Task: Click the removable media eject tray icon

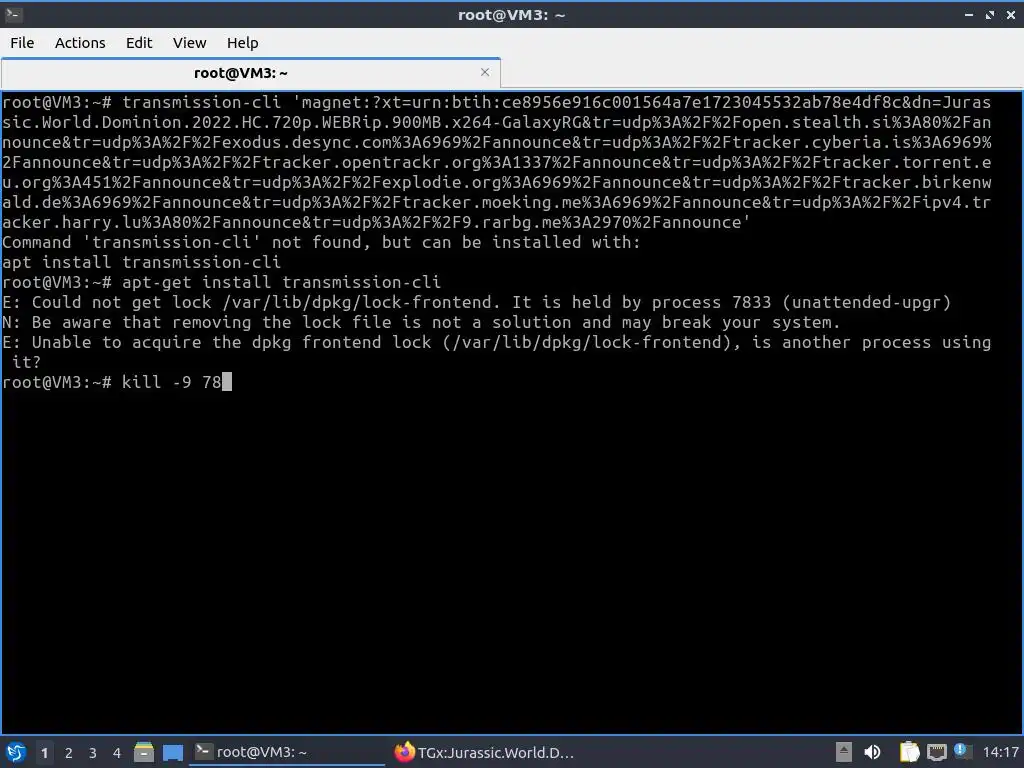Action: [844, 752]
